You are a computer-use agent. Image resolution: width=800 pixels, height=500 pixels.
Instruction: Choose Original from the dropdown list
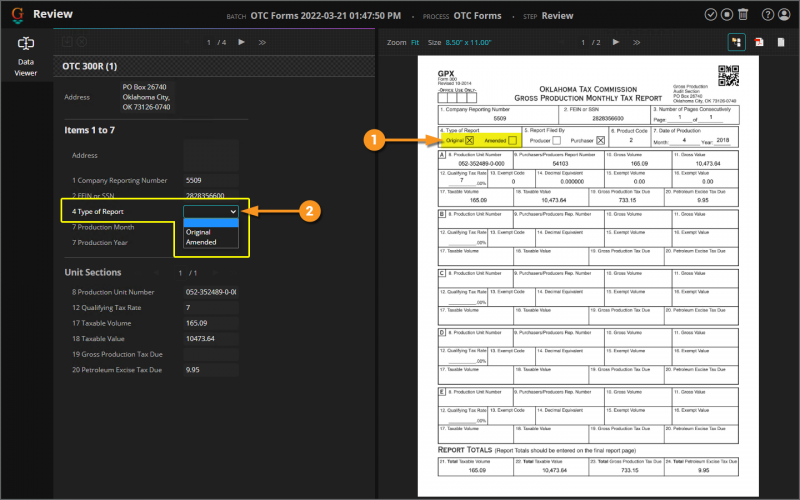coord(198,232)
